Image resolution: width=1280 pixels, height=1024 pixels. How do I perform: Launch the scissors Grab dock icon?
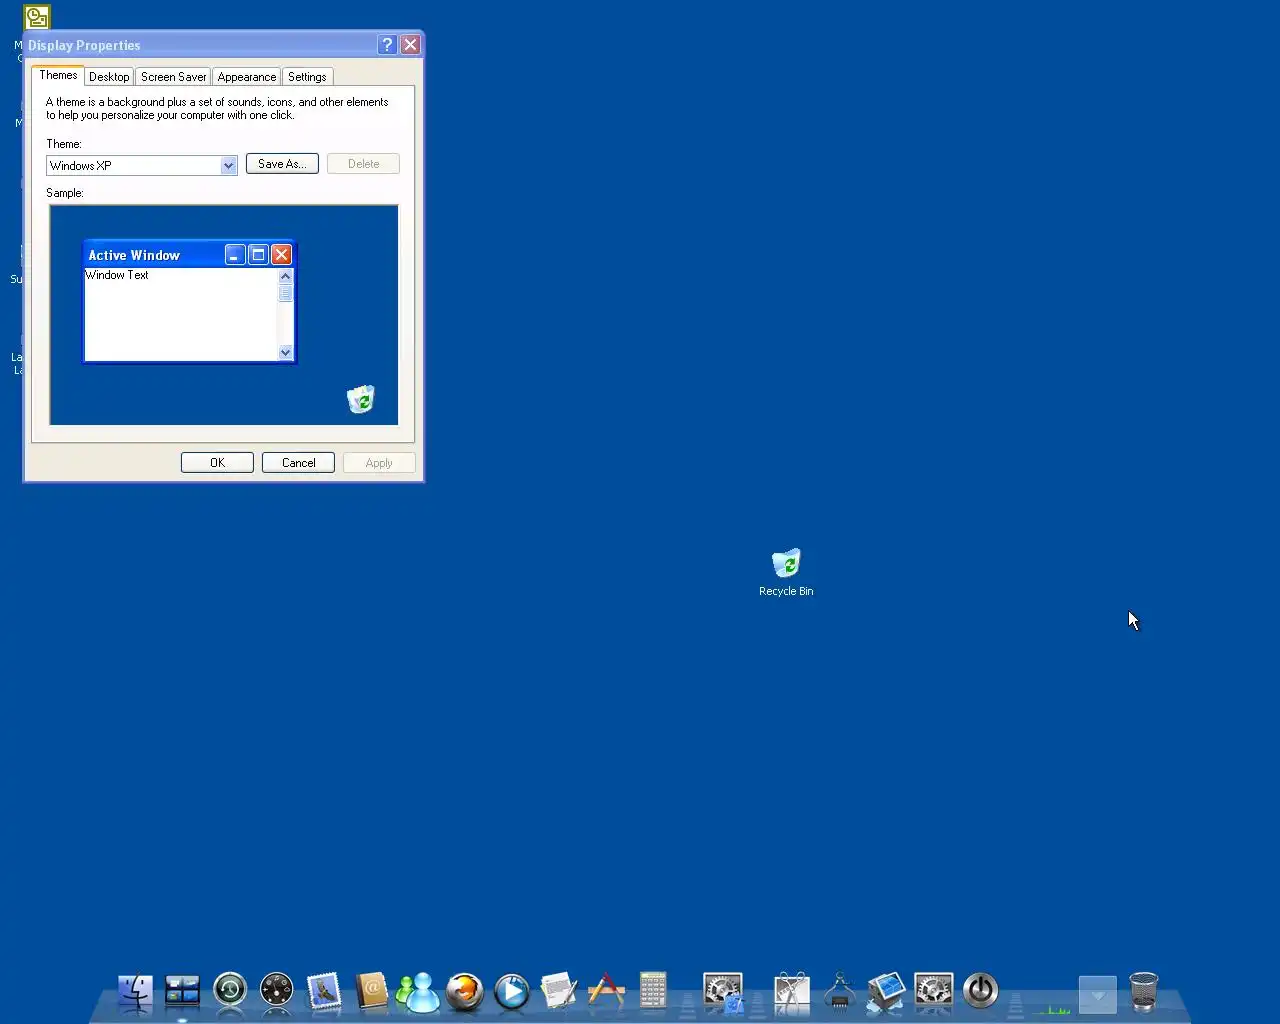coord(792,991)
